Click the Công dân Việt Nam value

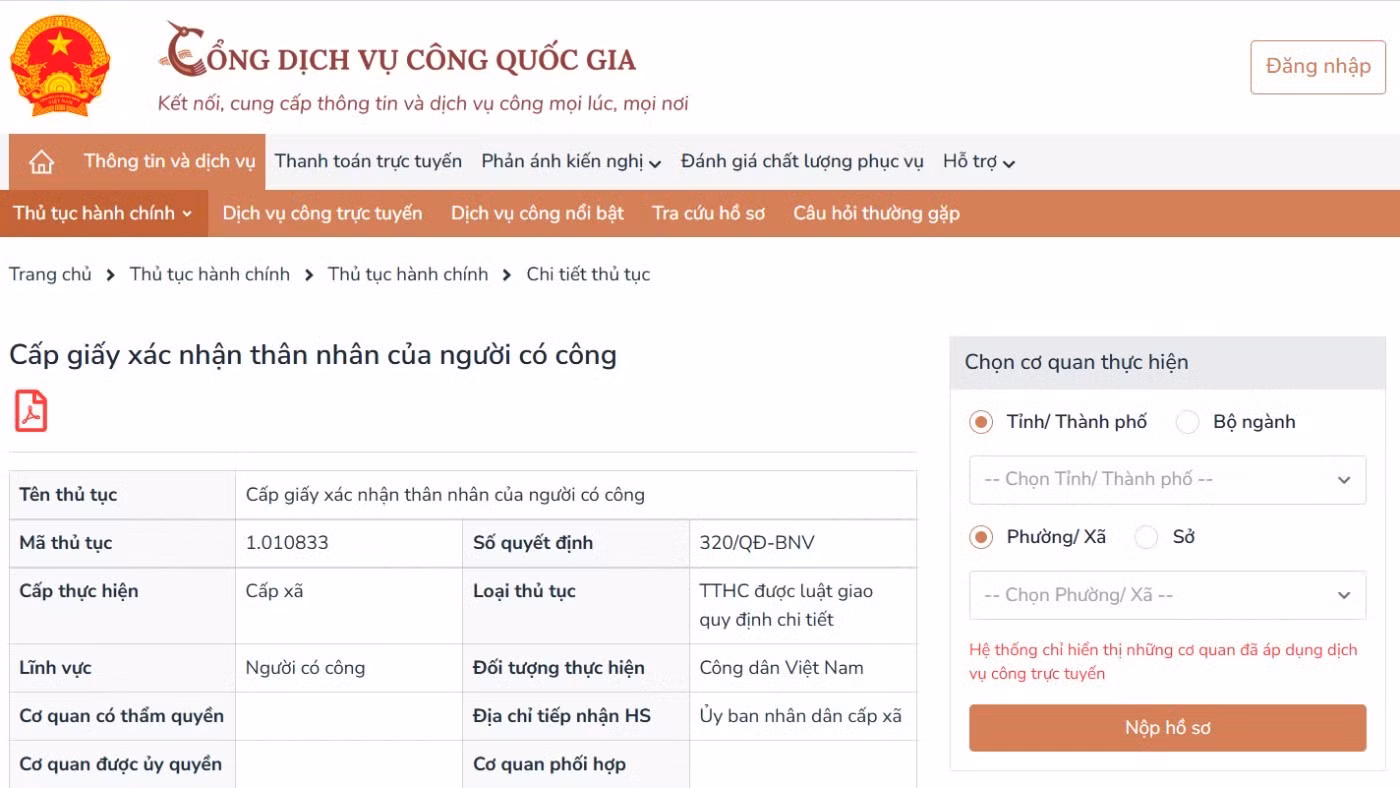(x=781, y=668)
